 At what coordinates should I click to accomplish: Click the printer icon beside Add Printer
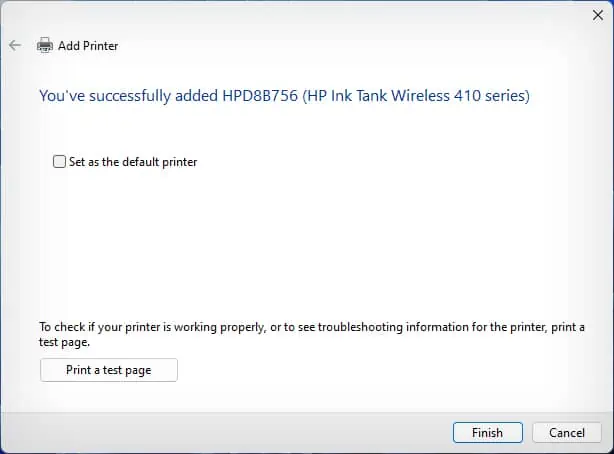pyautogui.click(x=44, y=45)
